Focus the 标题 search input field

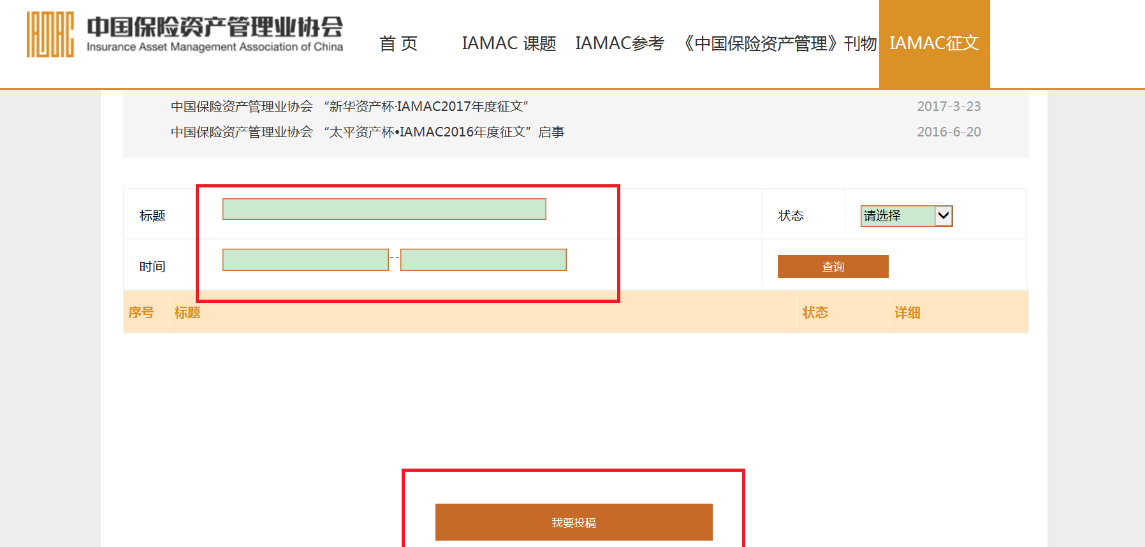pos(384,209)
